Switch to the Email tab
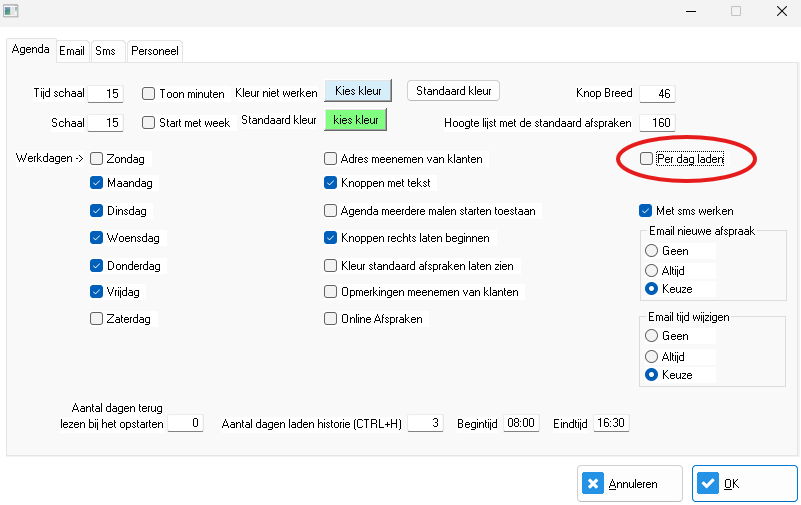The height and width of the screenshot is (505, 801). (x=72, y=50)
